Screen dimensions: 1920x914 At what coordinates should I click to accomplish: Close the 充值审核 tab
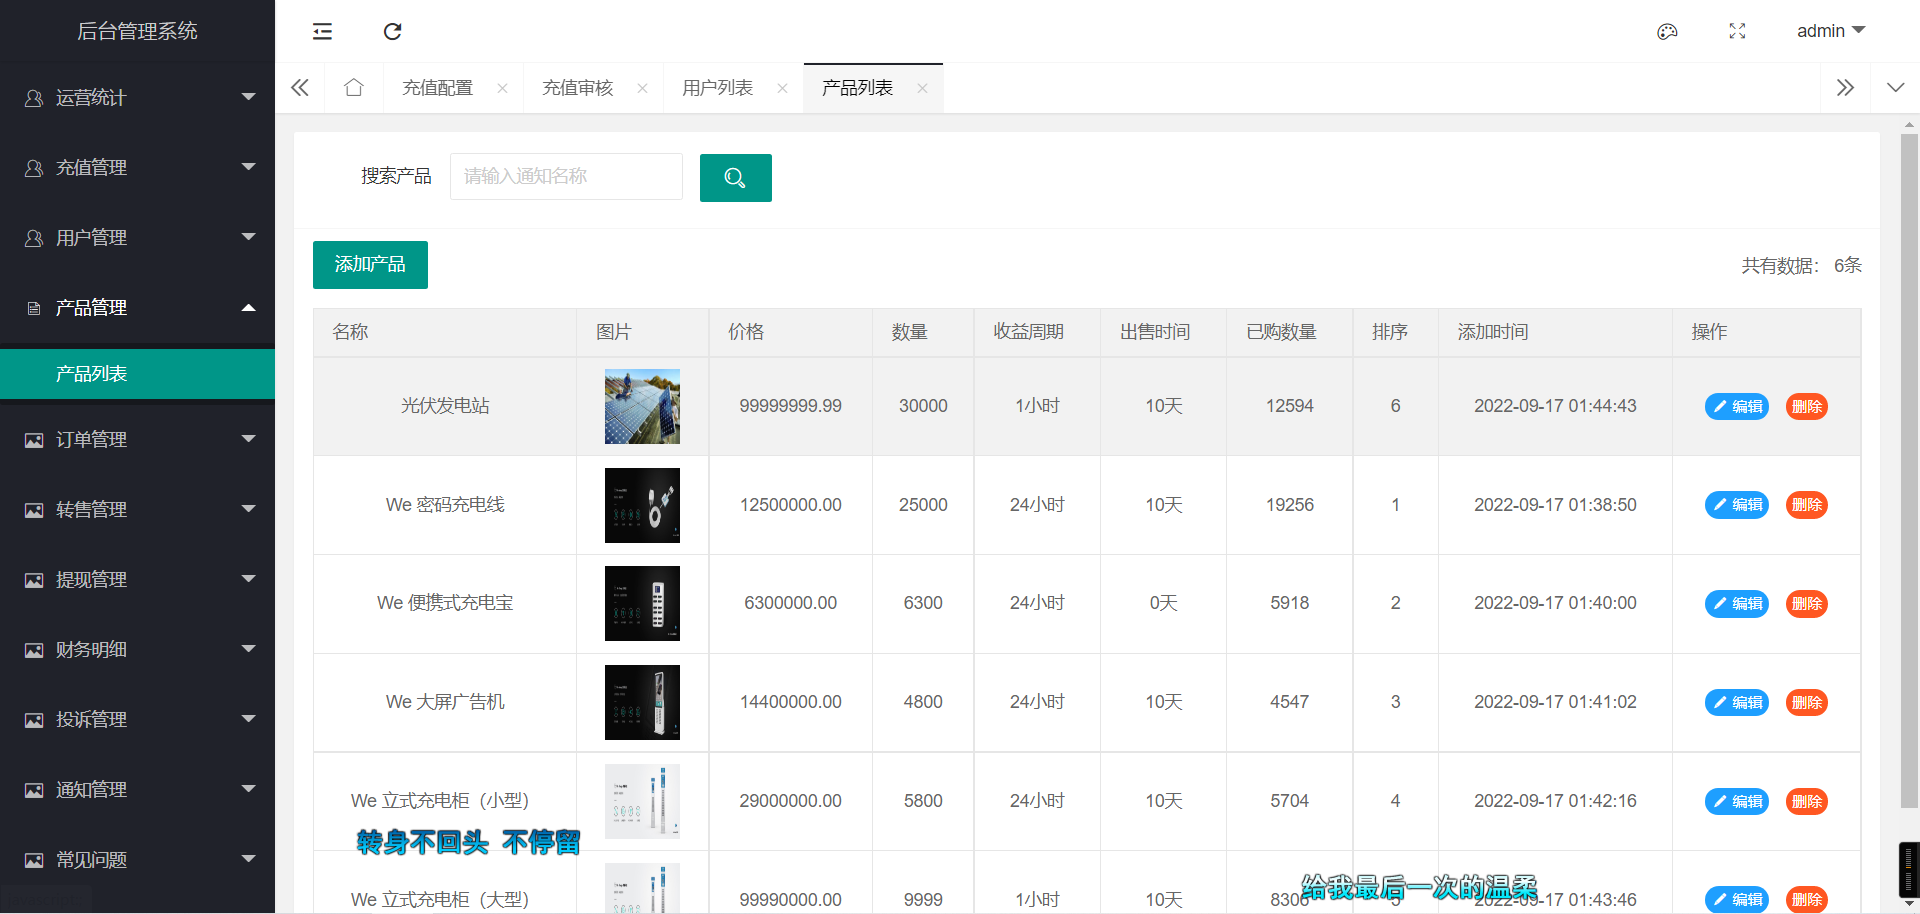point(642,88)
